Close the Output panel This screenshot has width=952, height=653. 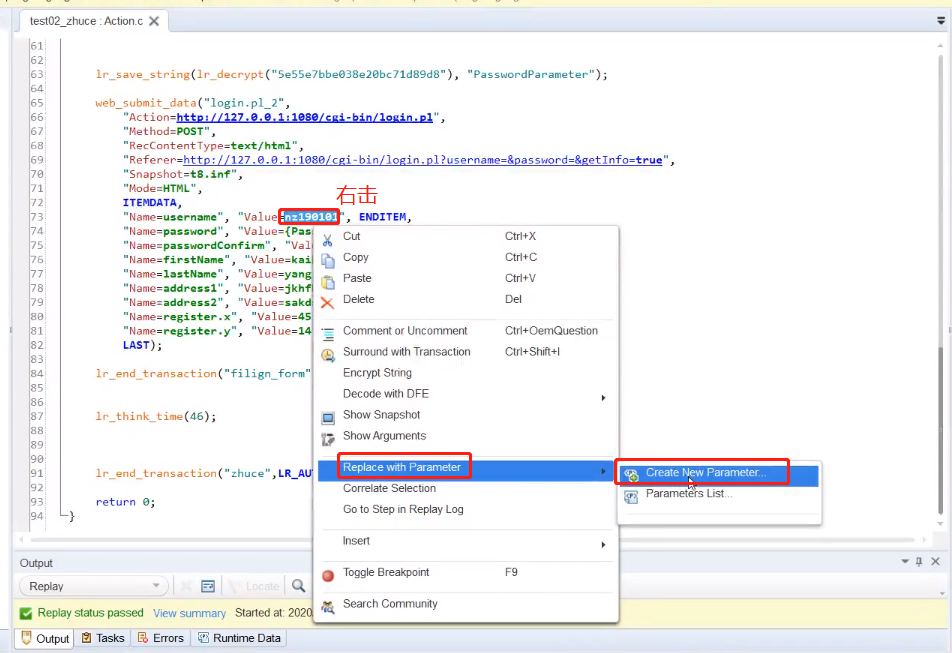936,561
